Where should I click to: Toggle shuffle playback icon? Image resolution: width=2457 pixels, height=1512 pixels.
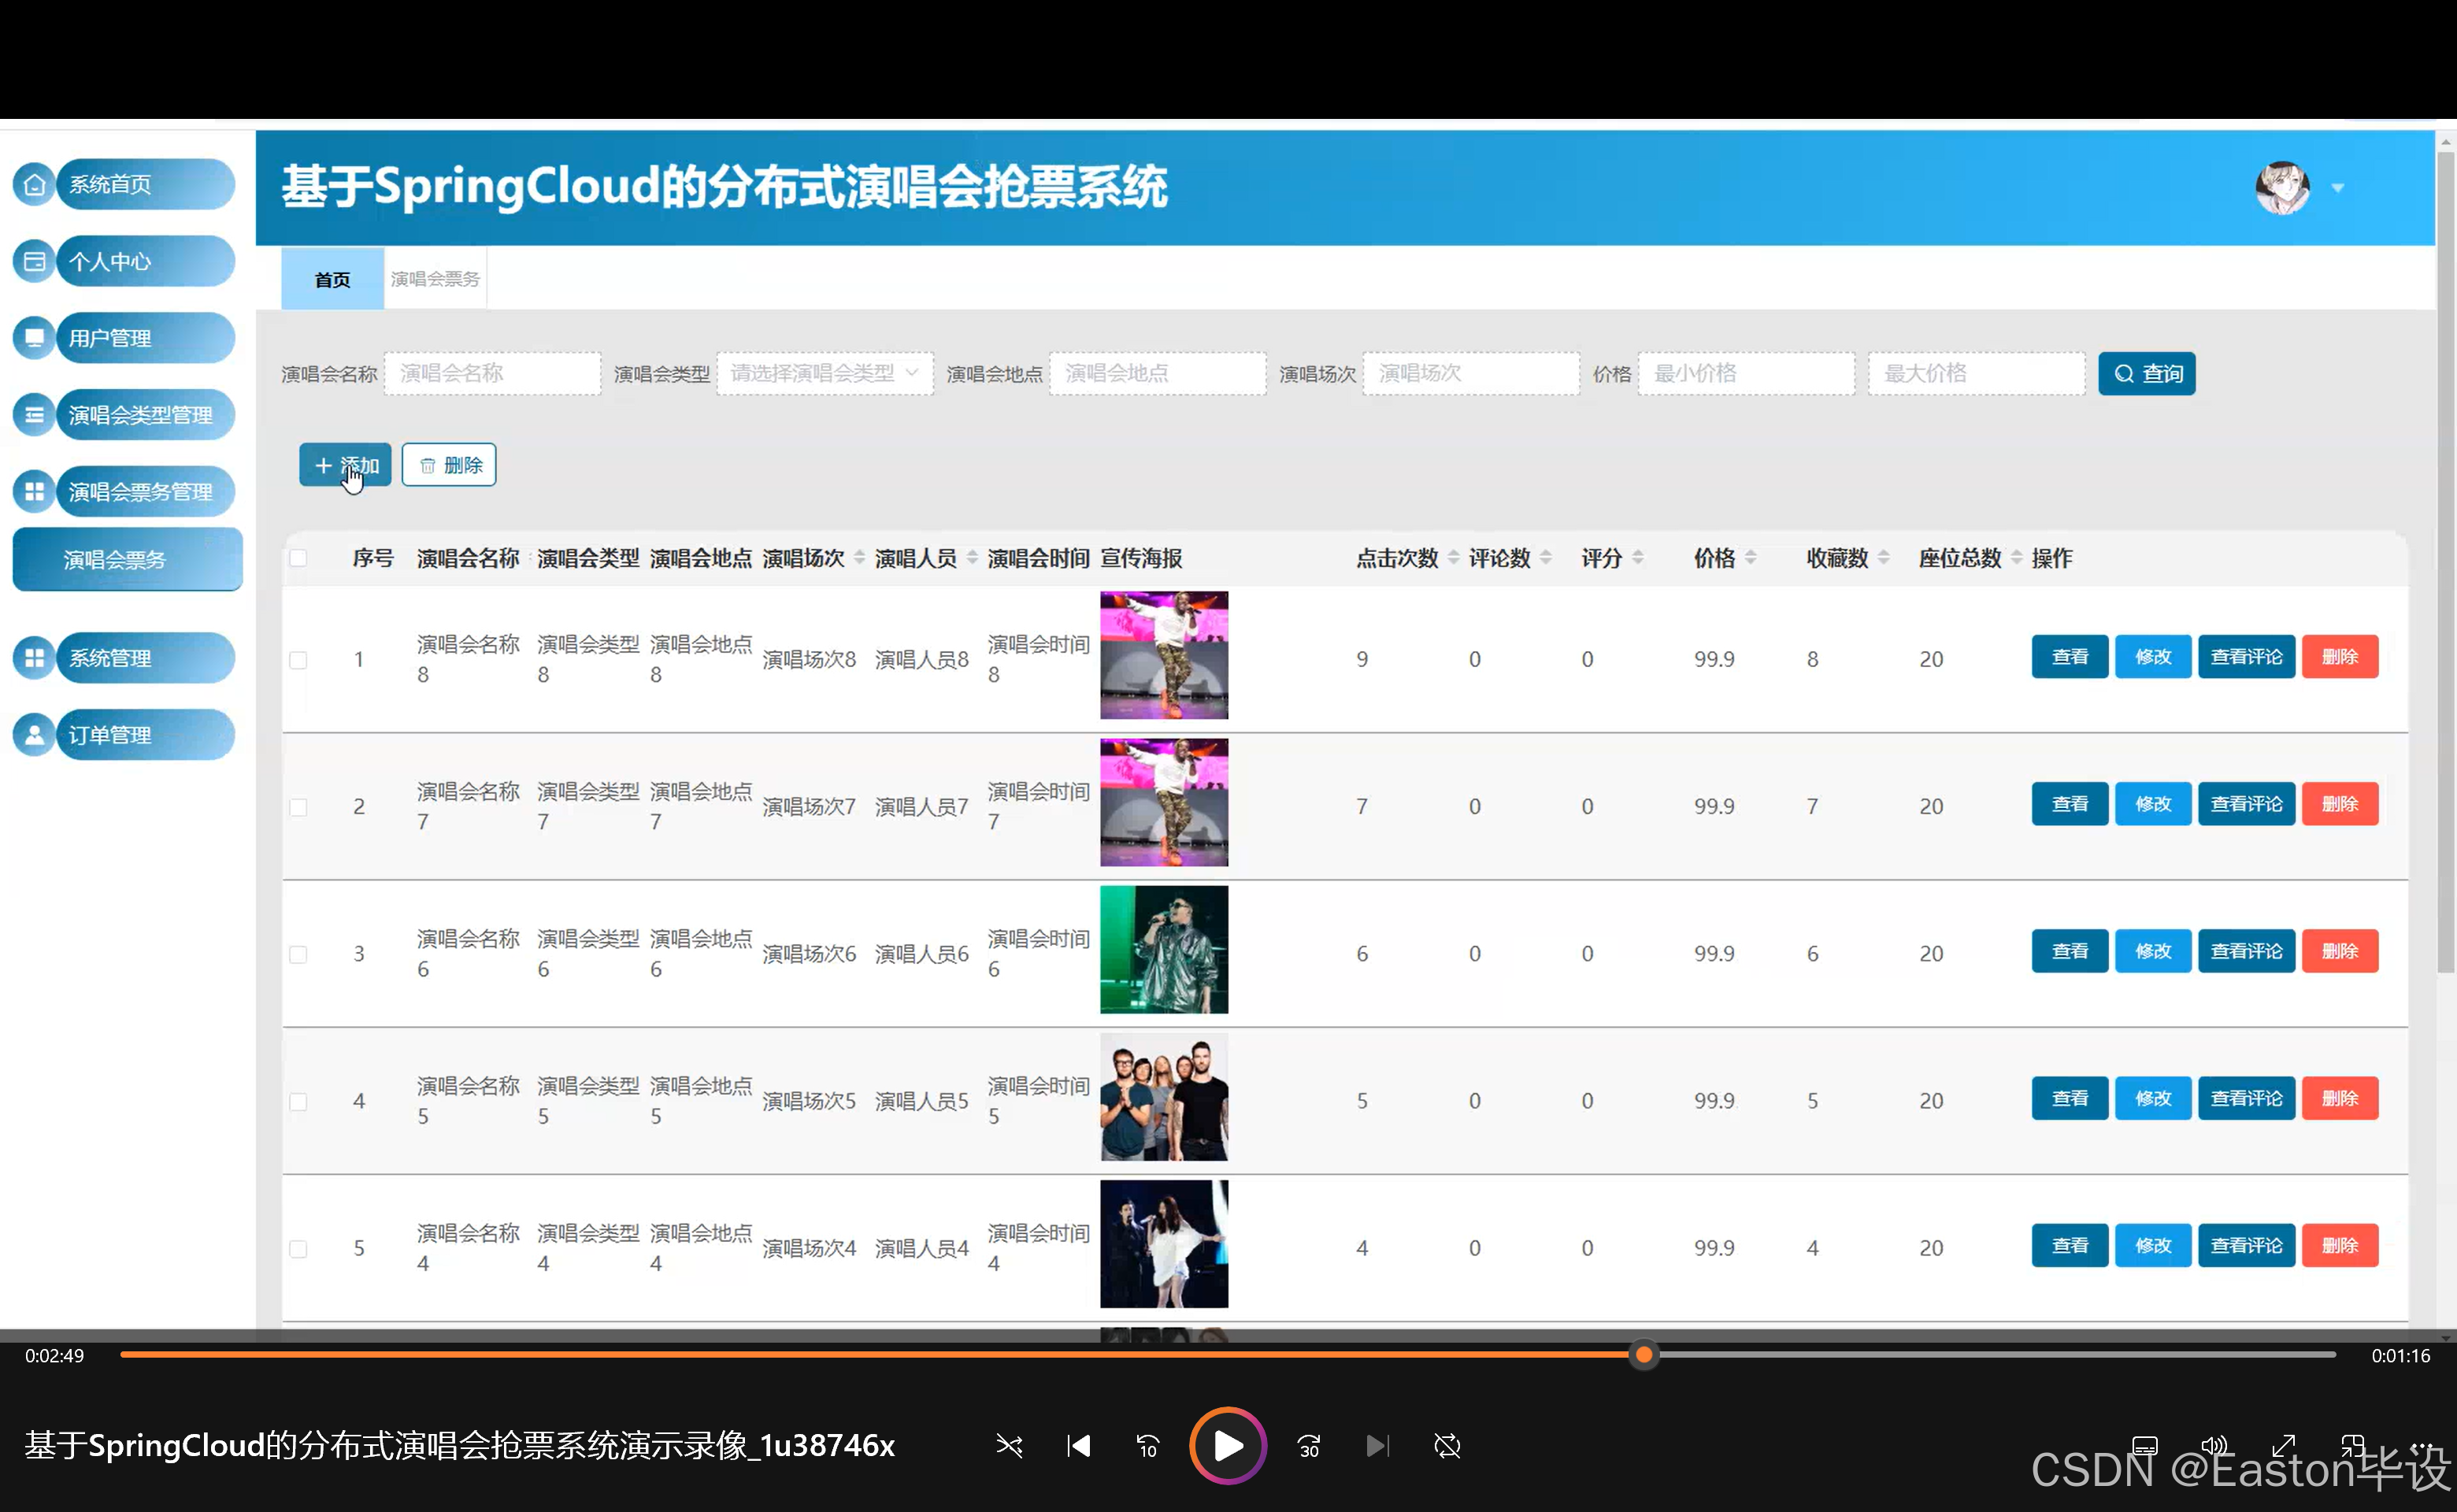(x=1009, y=1446)
